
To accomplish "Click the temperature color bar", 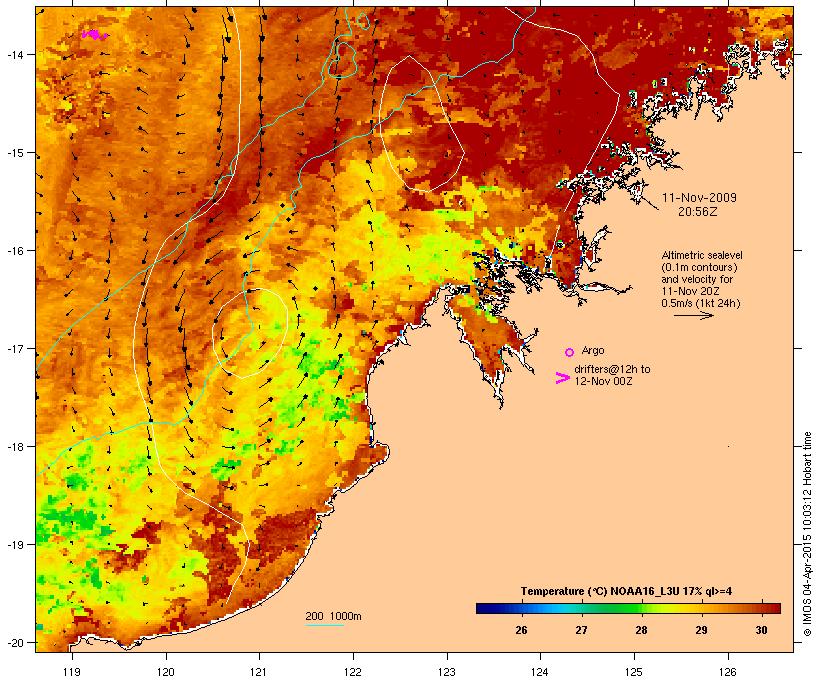I will tap(628, 608).
